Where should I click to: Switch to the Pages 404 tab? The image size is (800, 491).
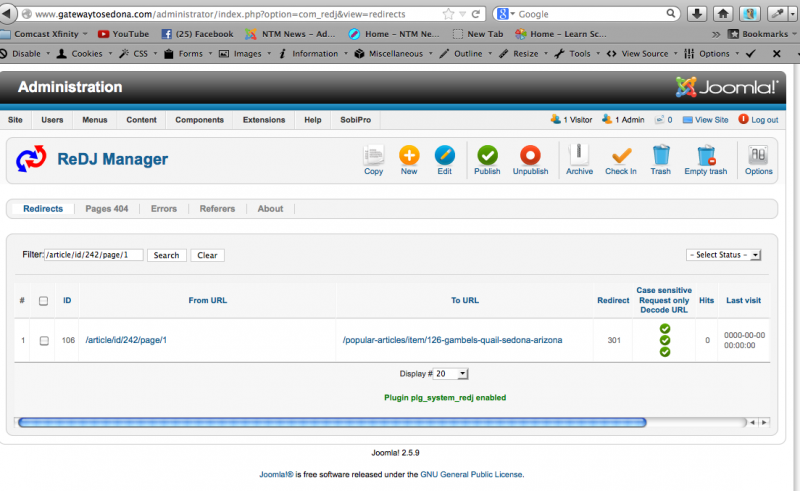click(x=107, y=209)
